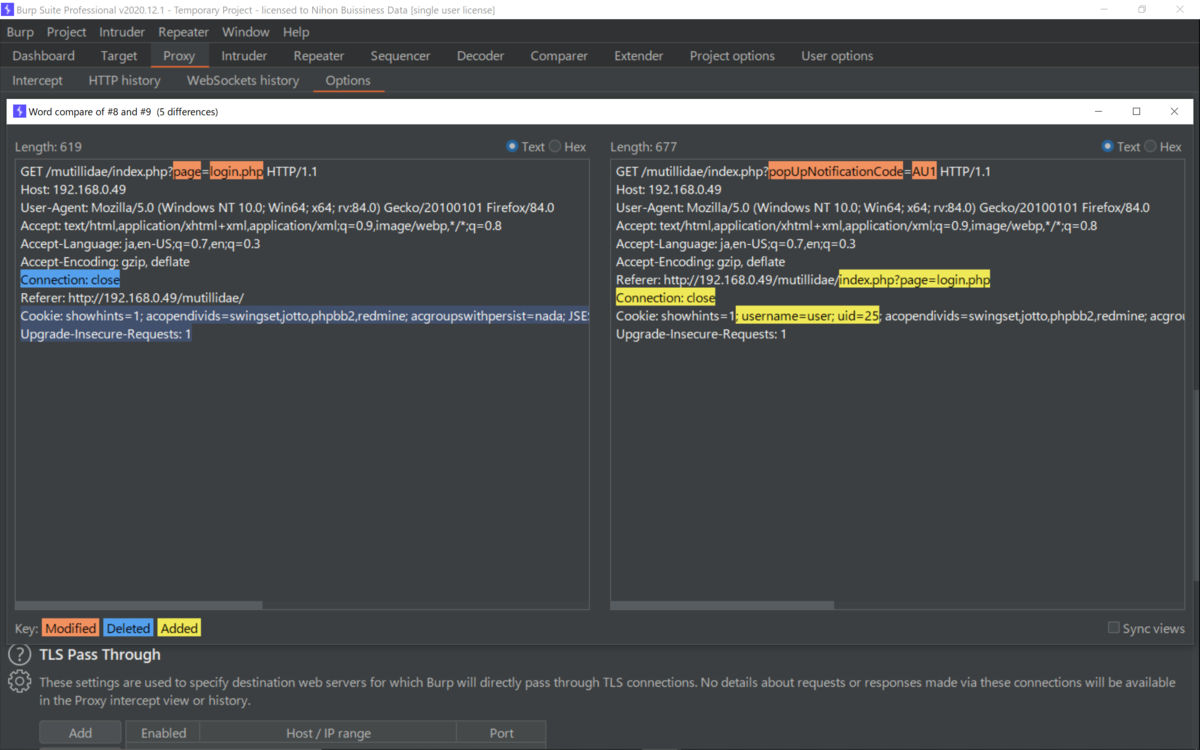
Task: Click the deleted 'Connection: close' line in left pane
Action: (70, 280)
